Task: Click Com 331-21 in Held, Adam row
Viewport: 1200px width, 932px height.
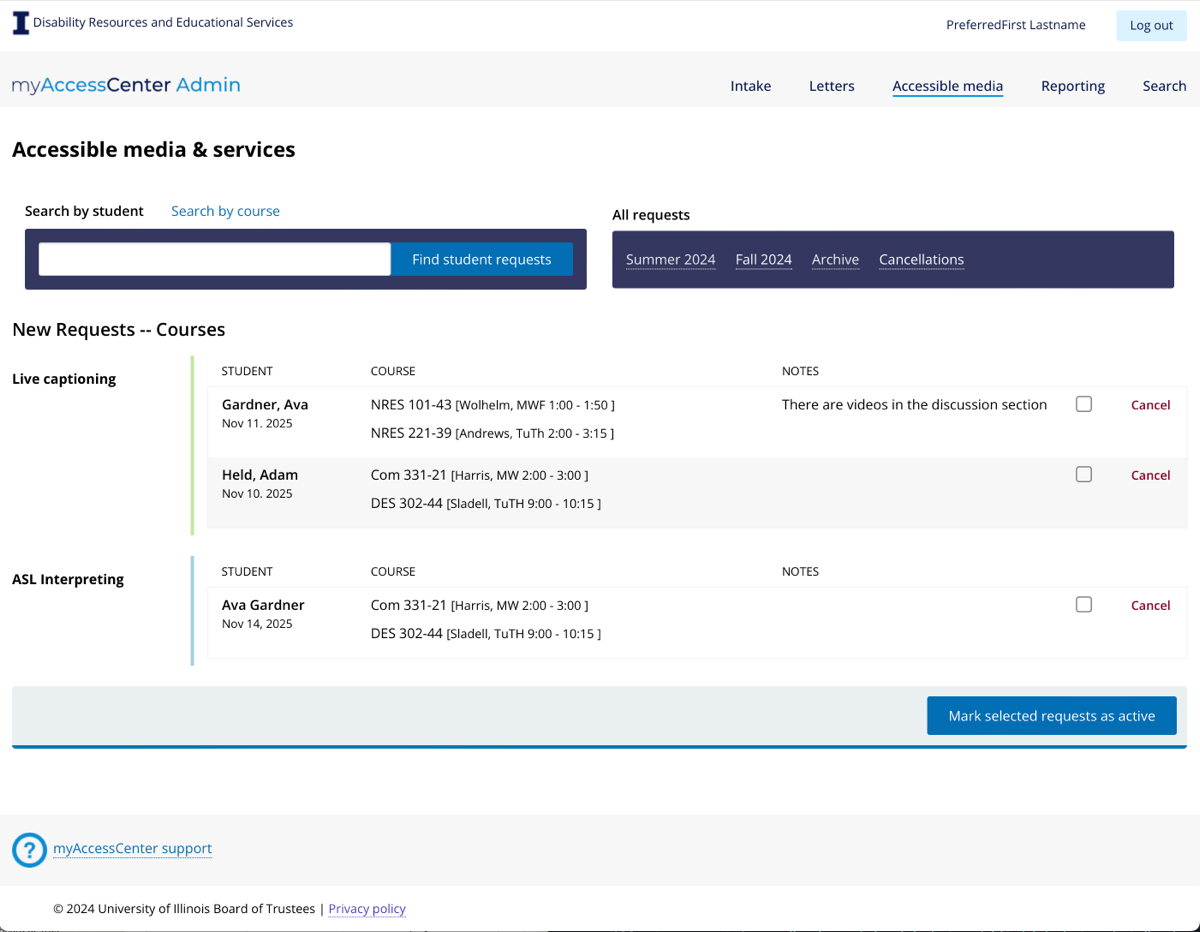Action: click(x=409, y=475)
